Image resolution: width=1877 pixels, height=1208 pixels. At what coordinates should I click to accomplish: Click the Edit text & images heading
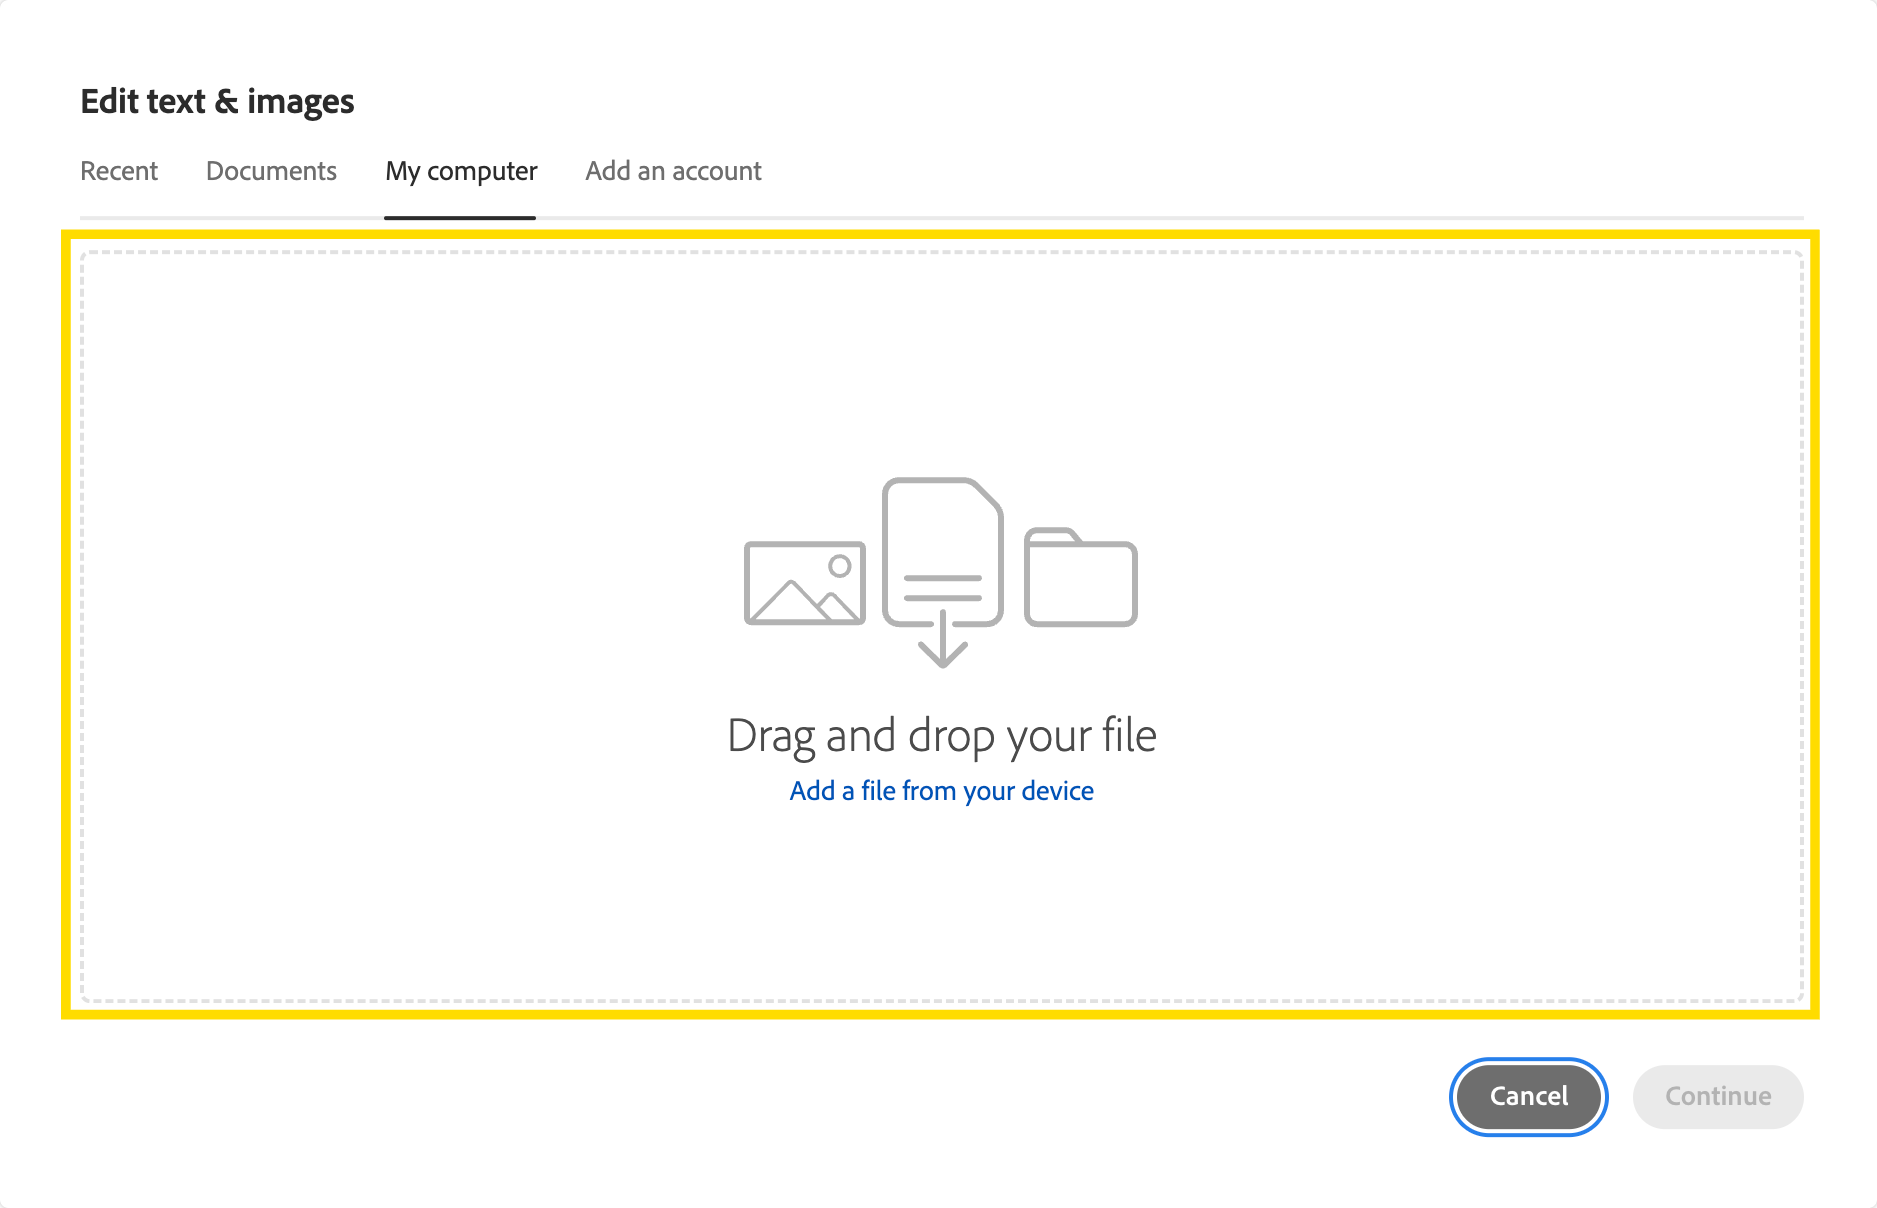217,102
